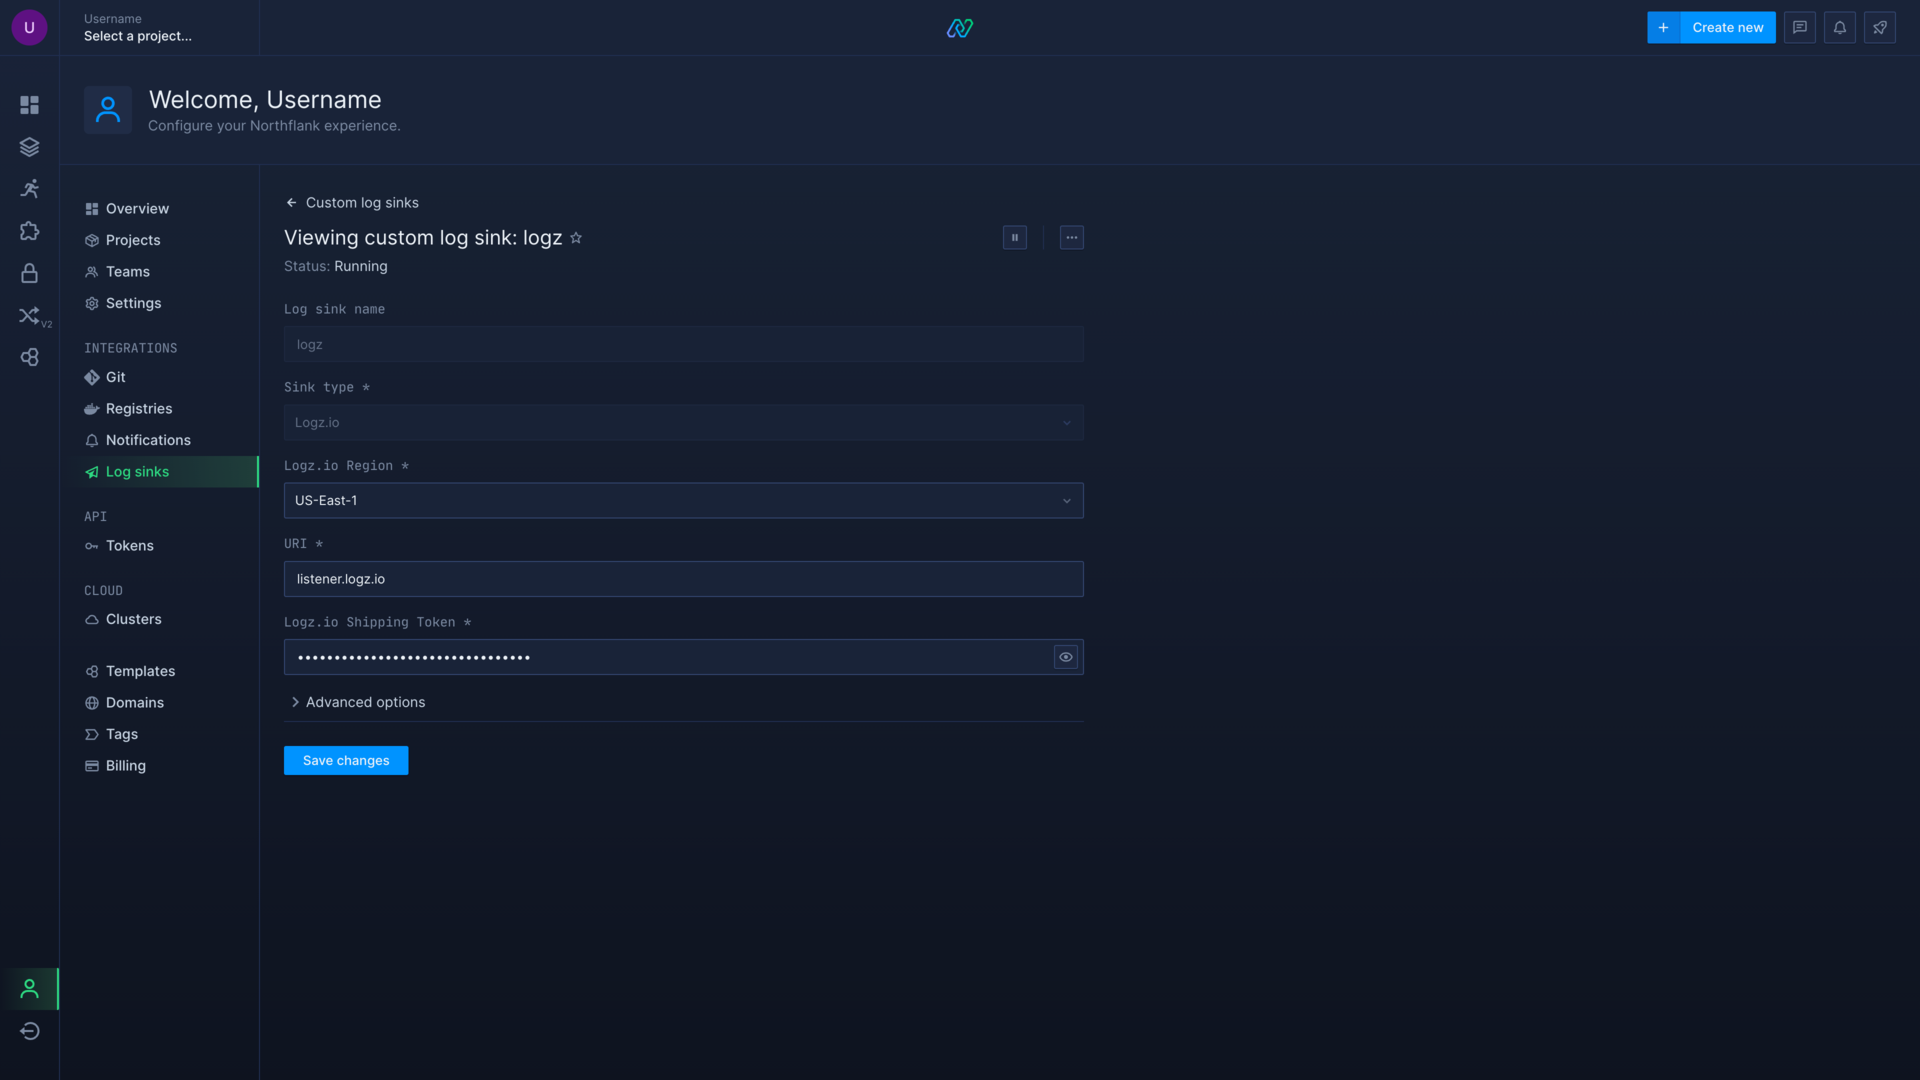
Task: Open the shuffle pipelines V2 icon
Action: [x=31, y=316]
